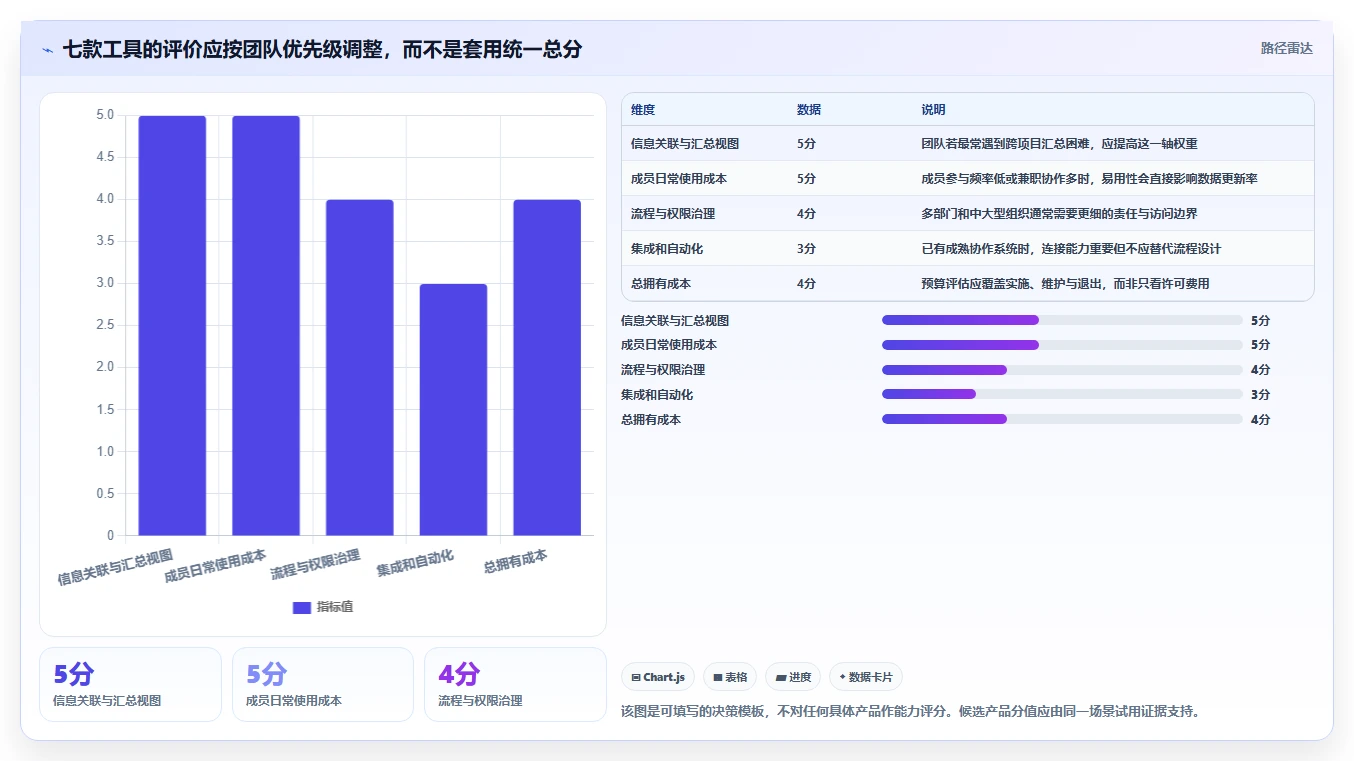The height and width of the screenshot is (761, 1354).
Task: Click the 指标值 legend label
Action: (x=335, y=607)
